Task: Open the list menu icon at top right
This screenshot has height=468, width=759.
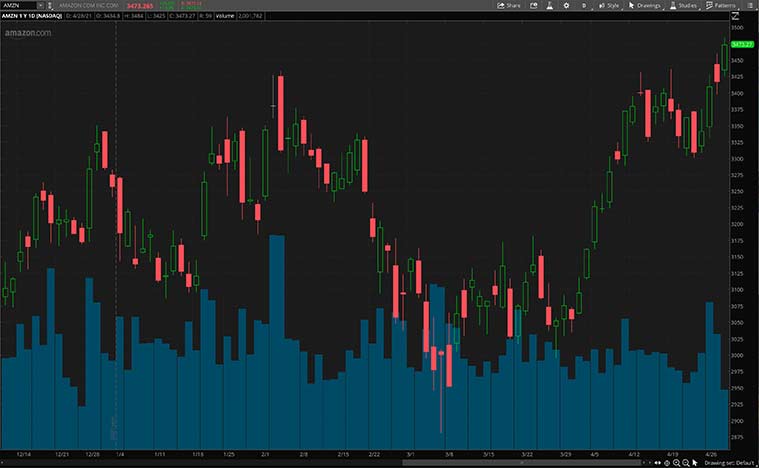Action: point(751,5)
